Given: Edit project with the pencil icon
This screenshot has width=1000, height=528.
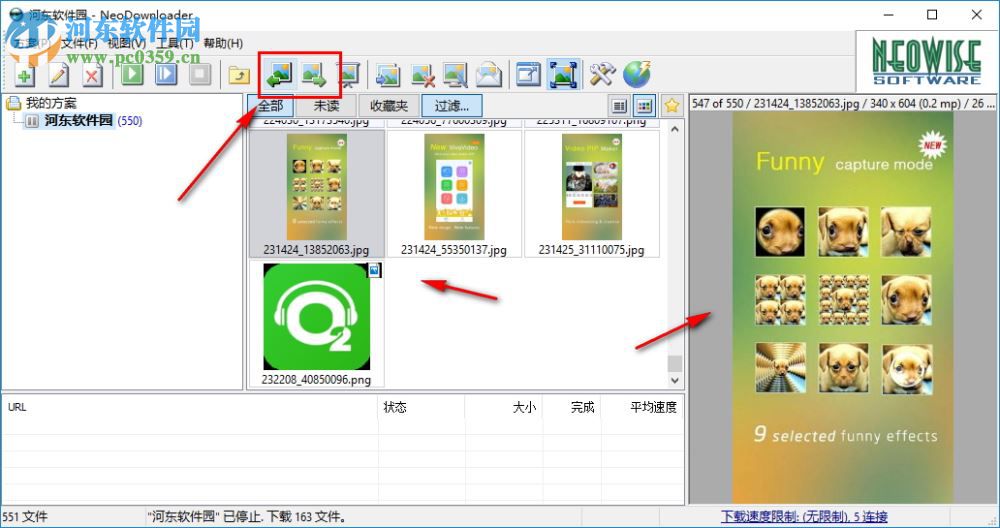Looking at the screenshot, I should pyautogui.click(x=59, y=75).
